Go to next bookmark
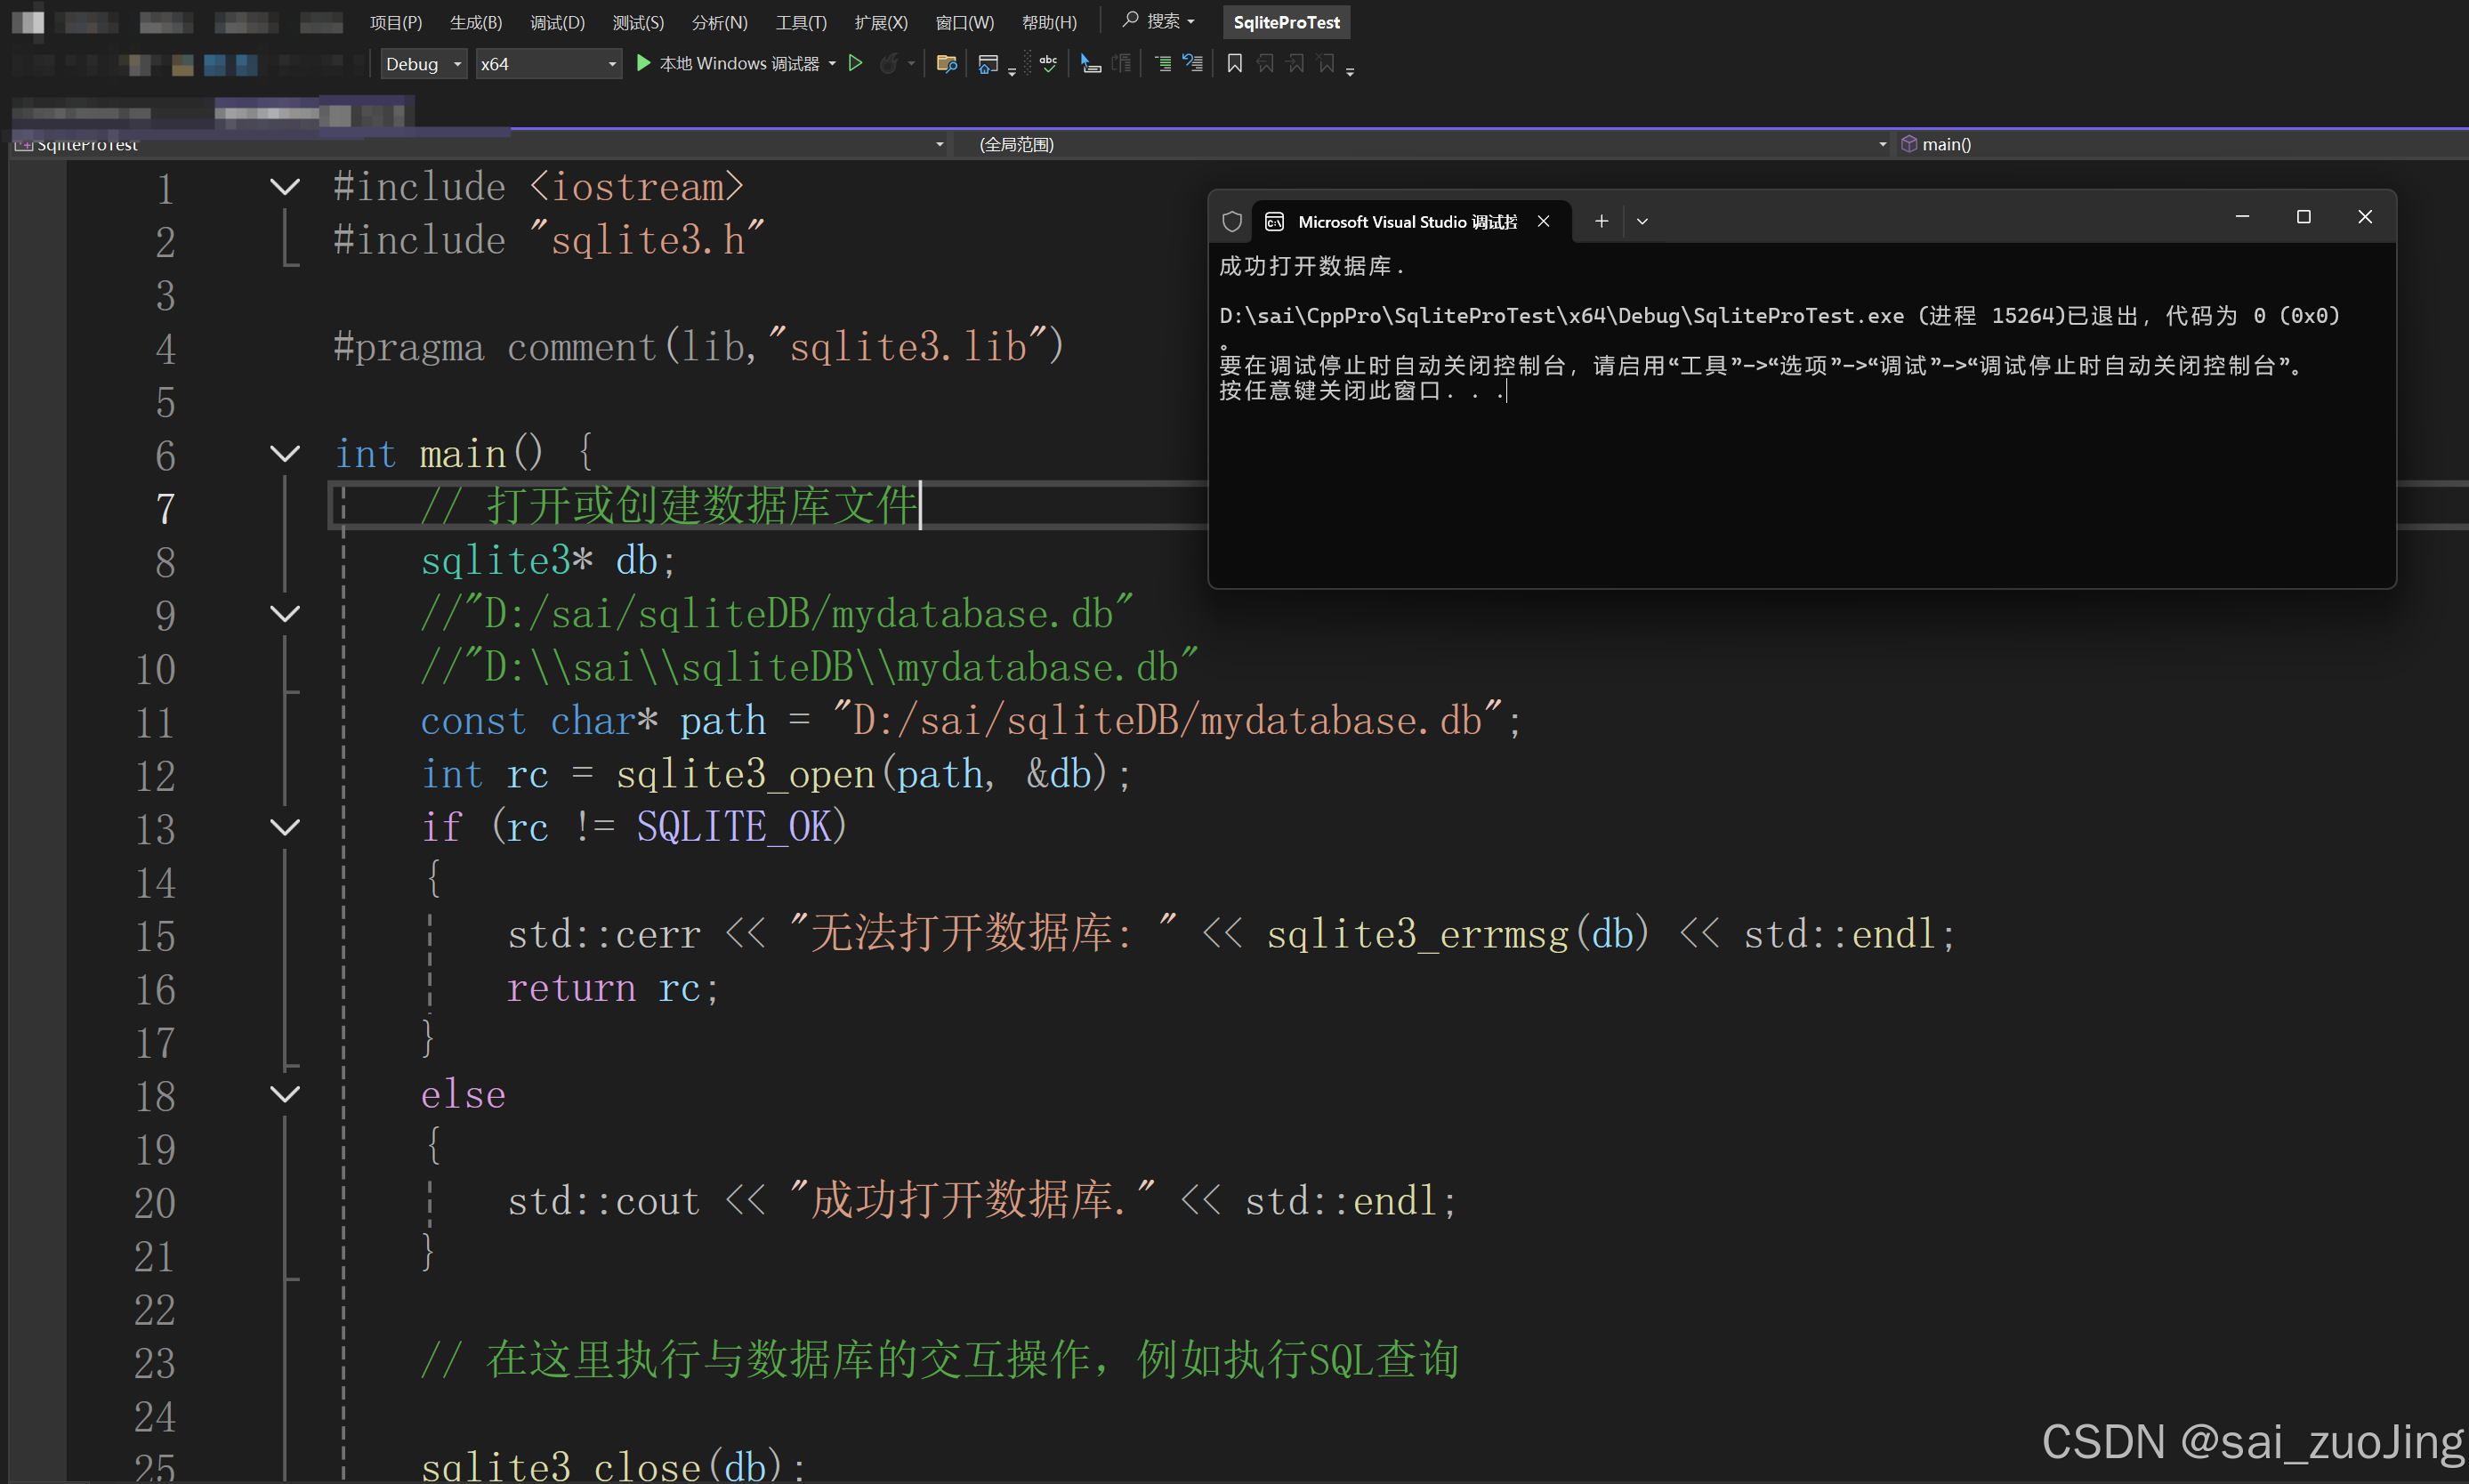The image size is (2469, 1484). click(1296, 63)
